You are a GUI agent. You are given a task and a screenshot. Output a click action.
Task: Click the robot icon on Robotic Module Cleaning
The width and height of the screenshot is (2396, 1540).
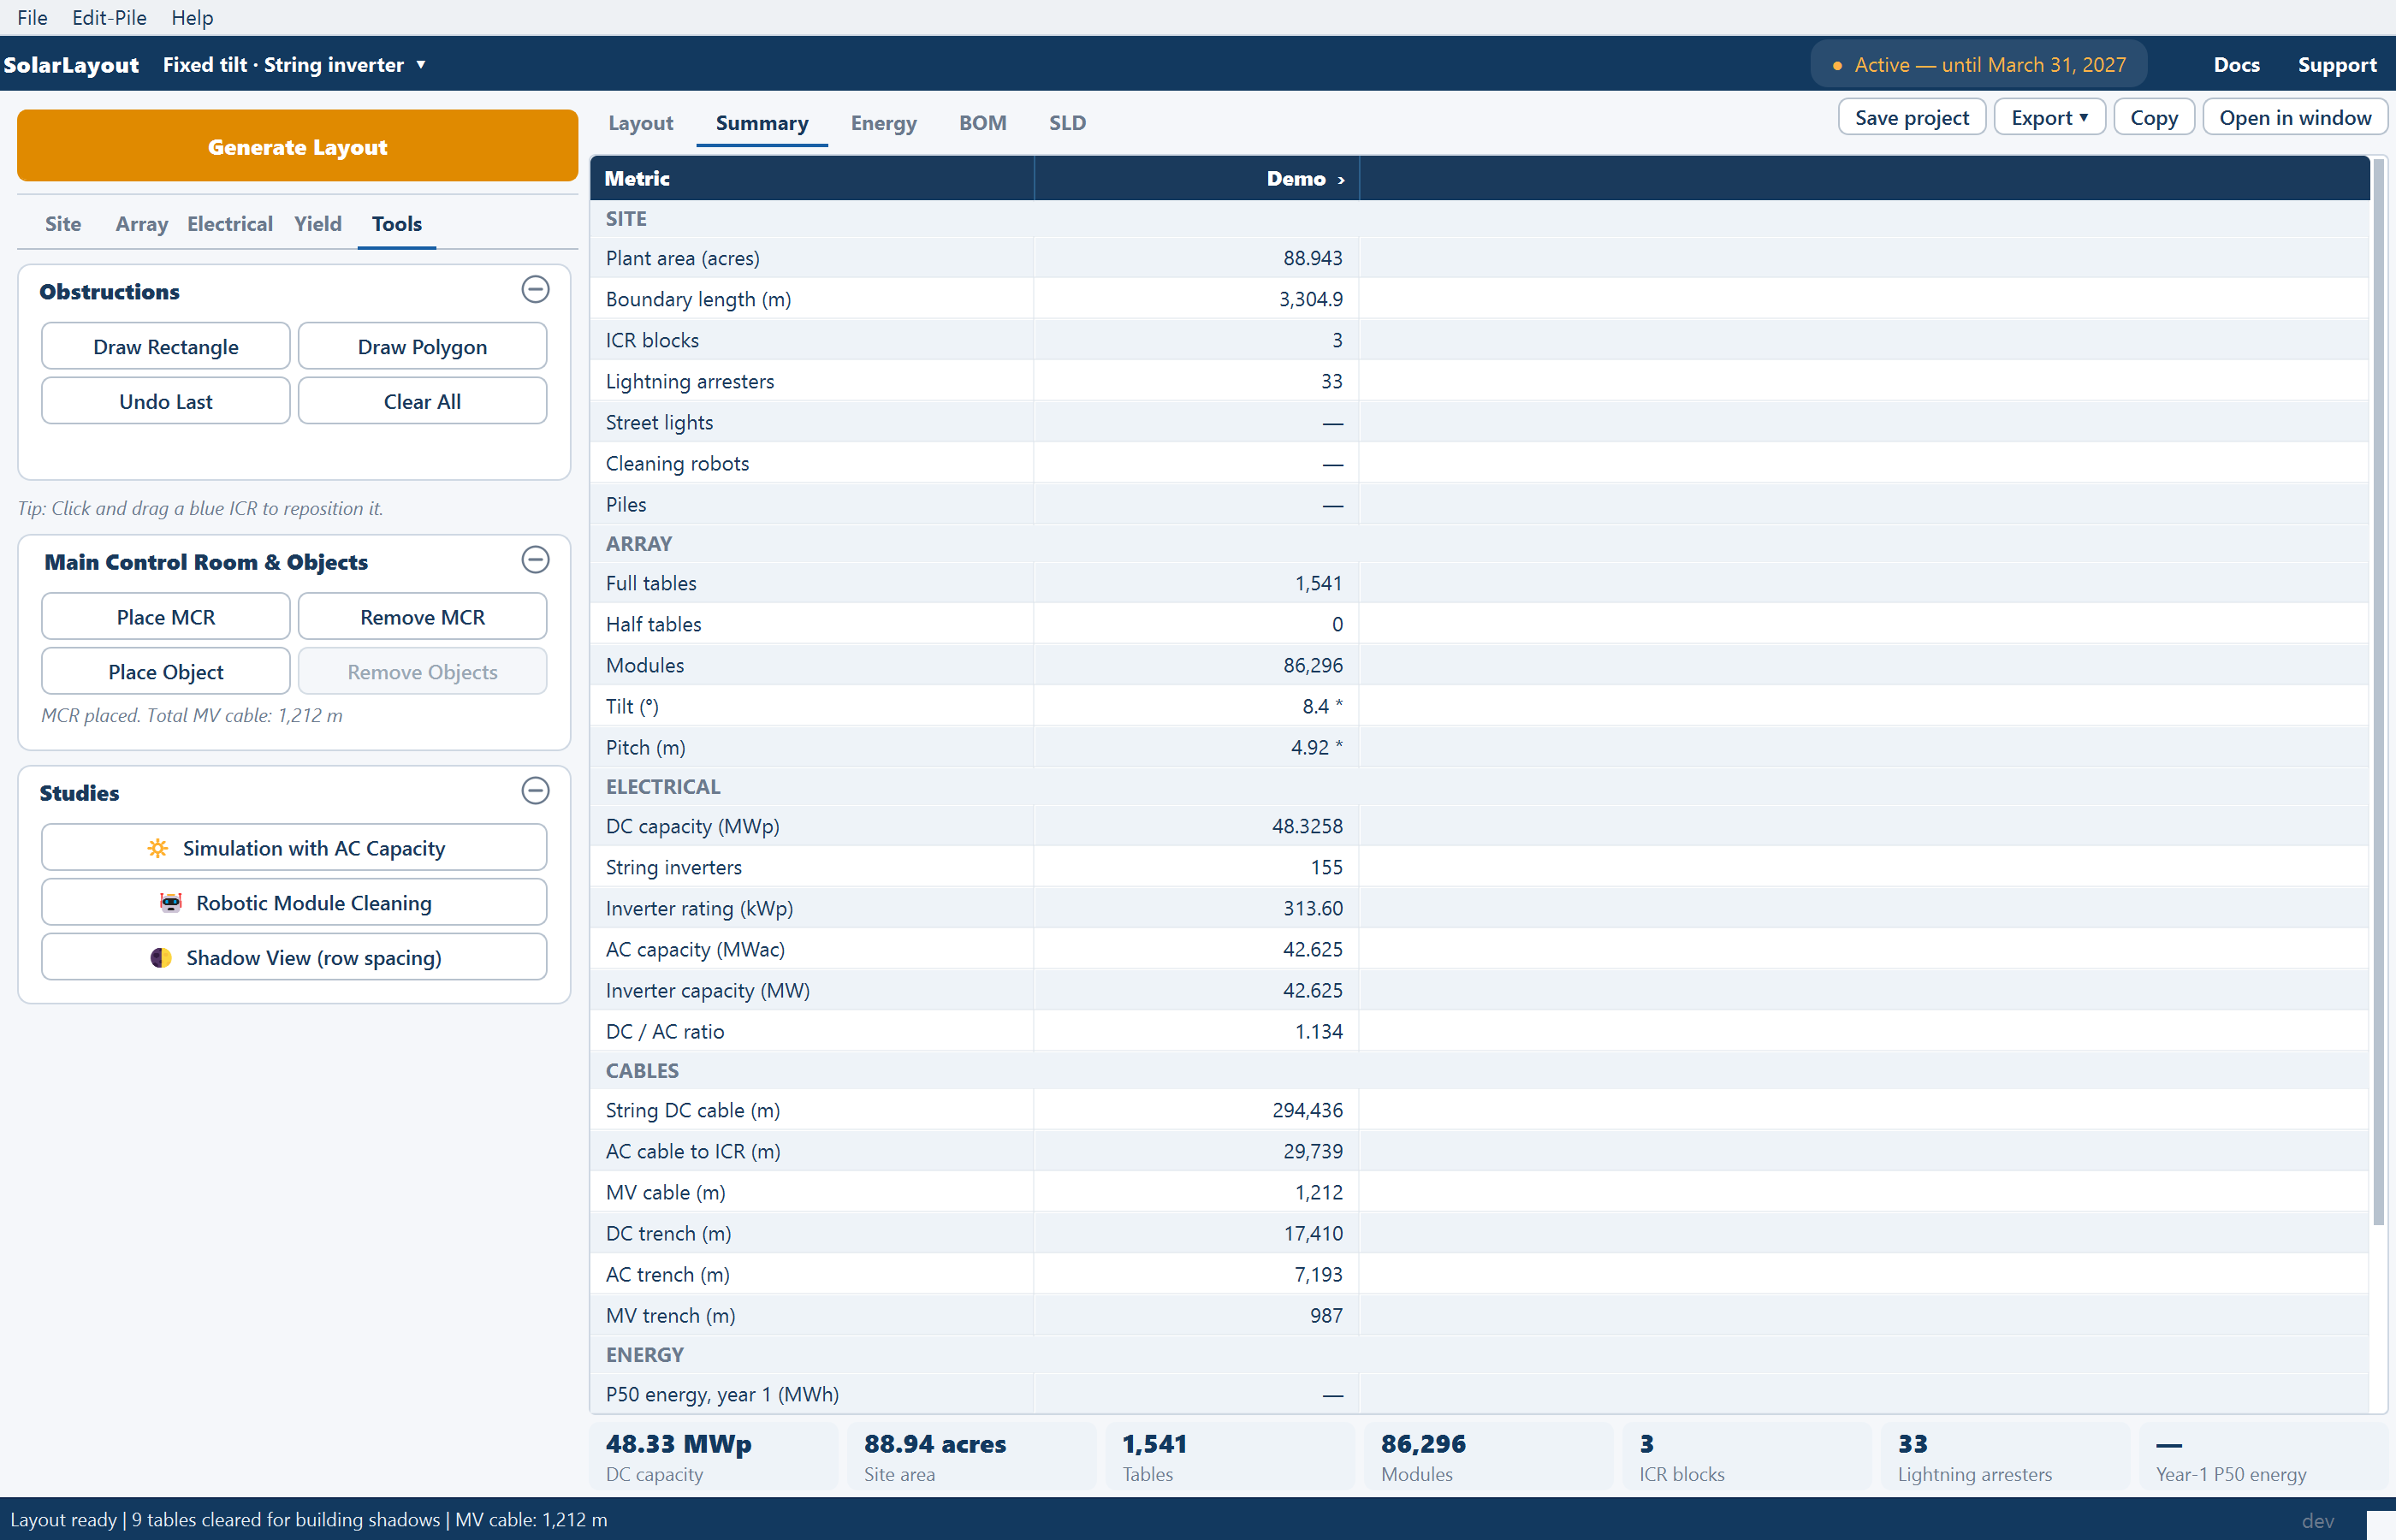click(171, 903)
